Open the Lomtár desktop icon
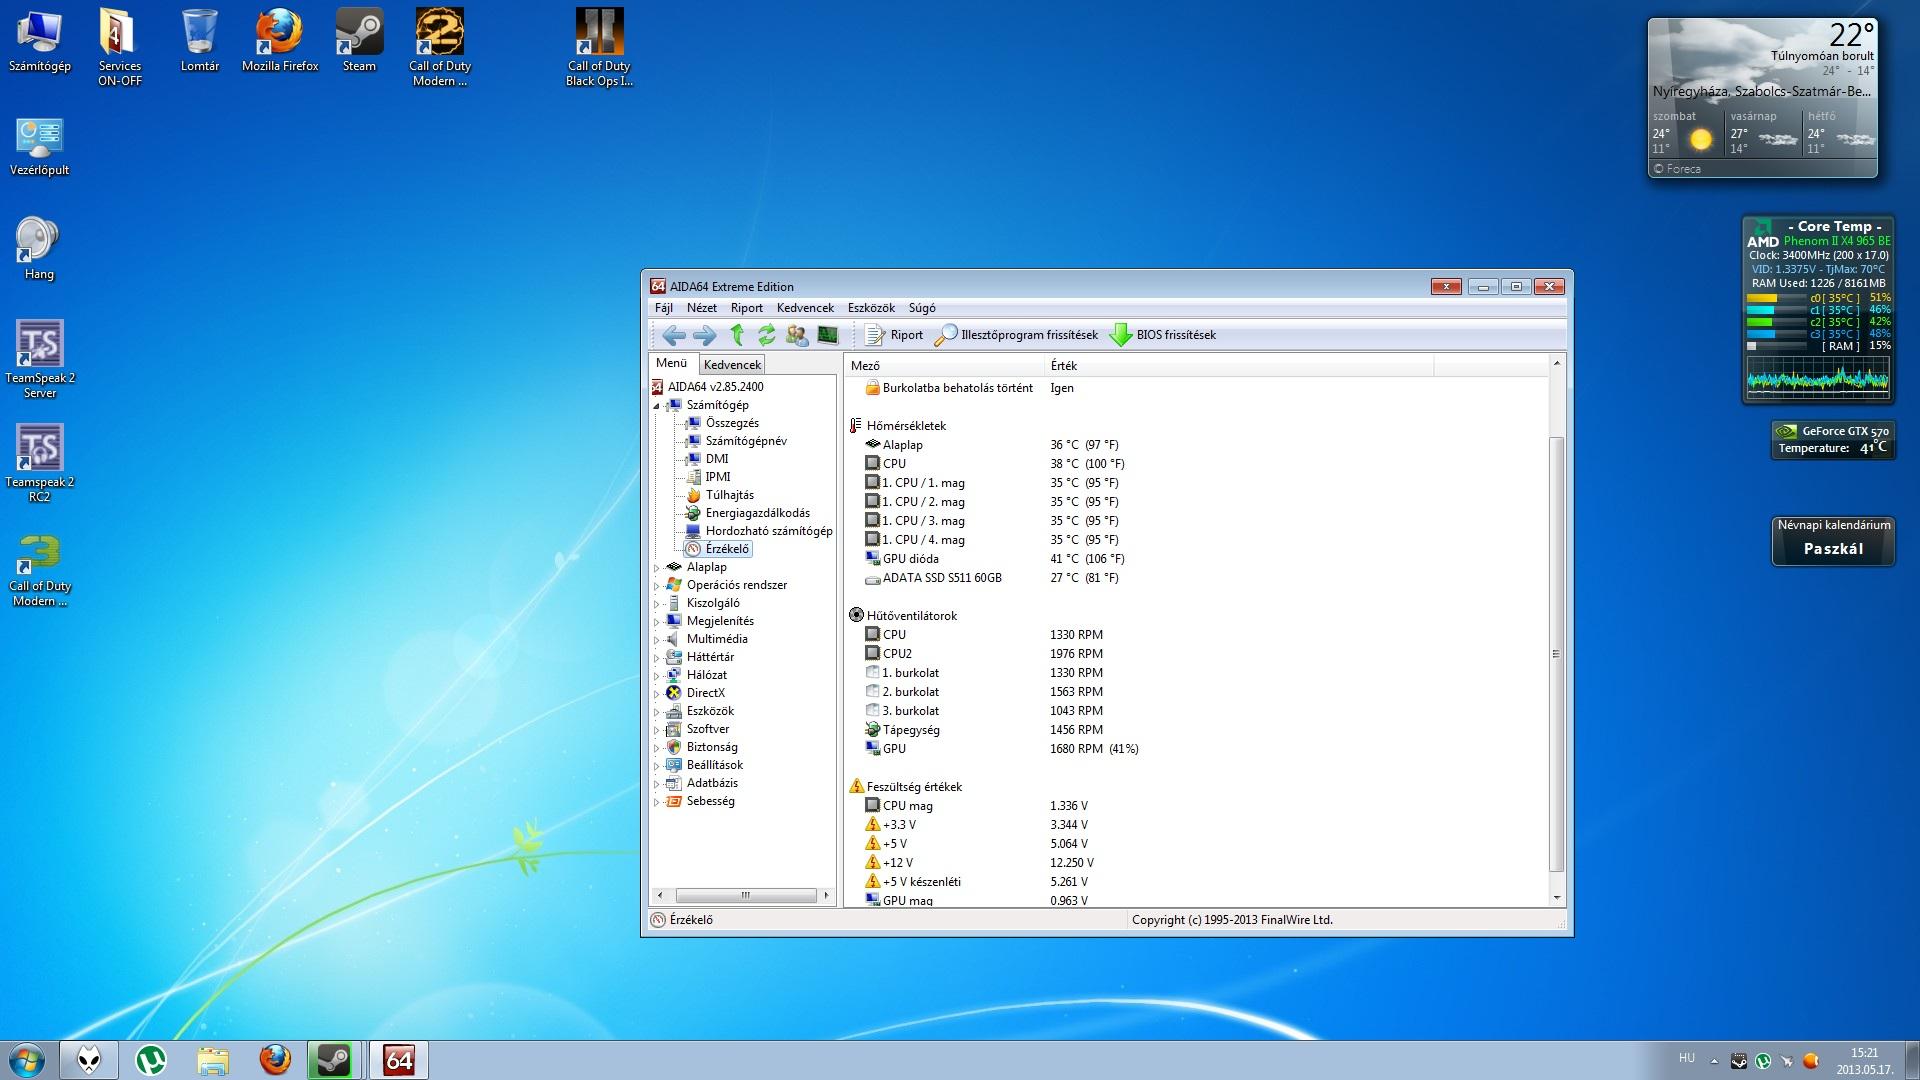Viewport: 1920px width, 1080px height. click(x=200, y=42)
